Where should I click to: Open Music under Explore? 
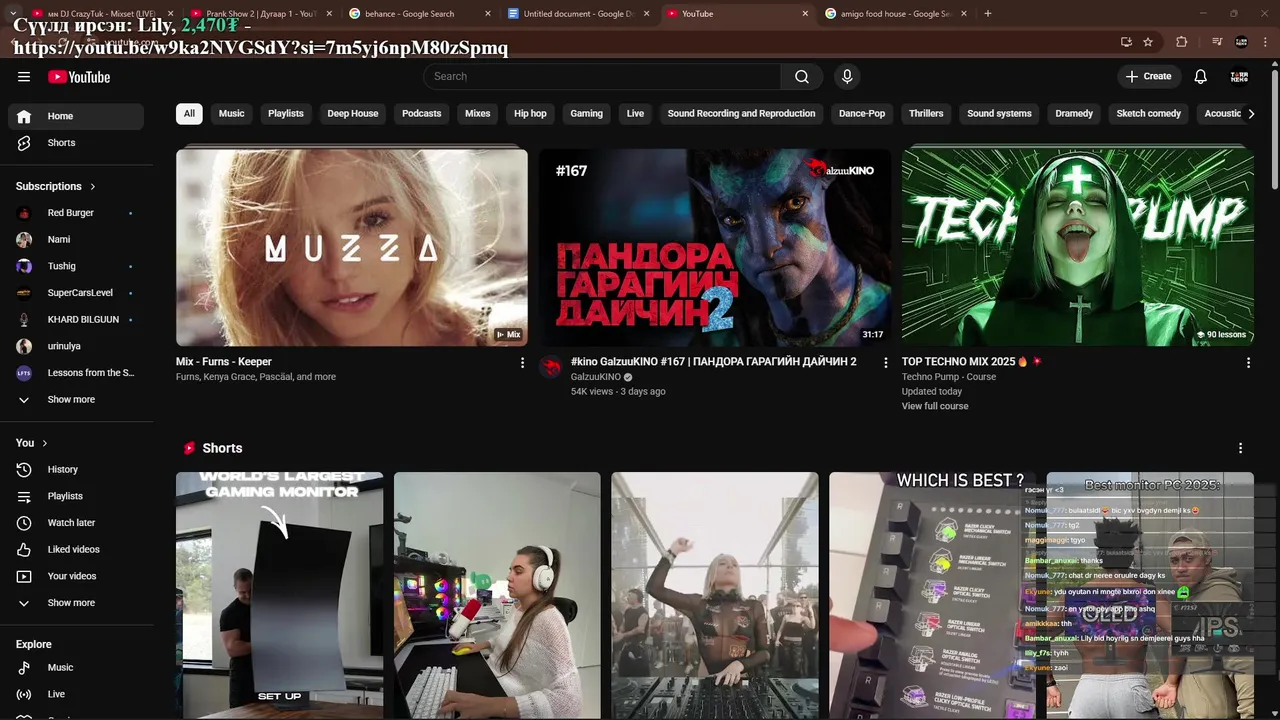pyautogui.click(x=76, y=668)
